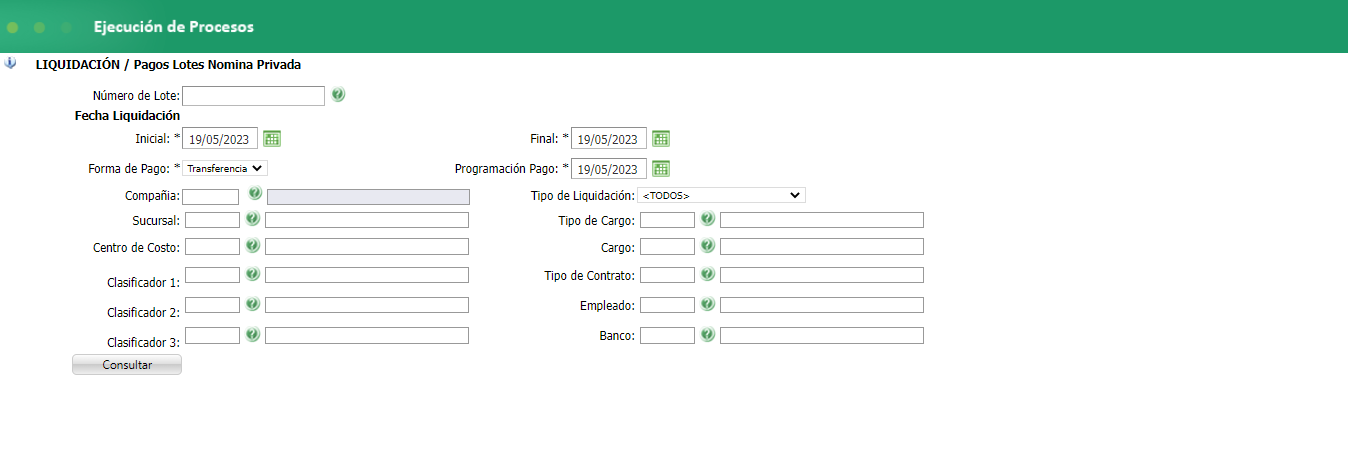The width and height of the screenshot is (1348, 457).
Task: Open the Forma de Pago dropdown
Action: click(x=225, y=168)
